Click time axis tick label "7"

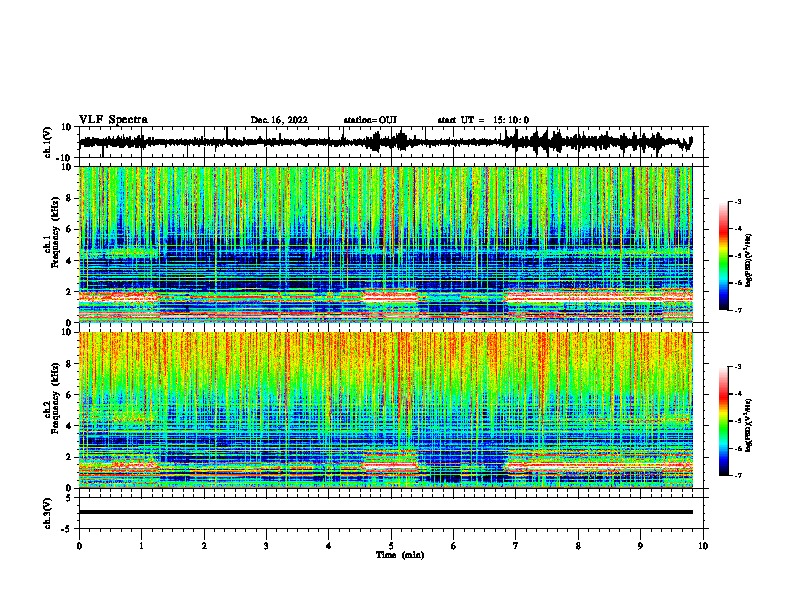pos(516,546)
